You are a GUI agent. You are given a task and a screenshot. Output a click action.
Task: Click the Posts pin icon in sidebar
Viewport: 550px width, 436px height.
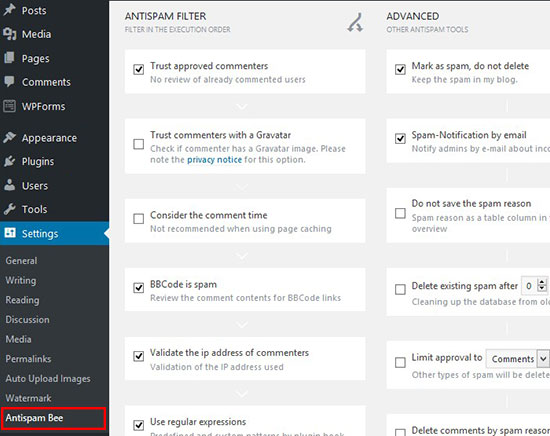click(9, 10)
